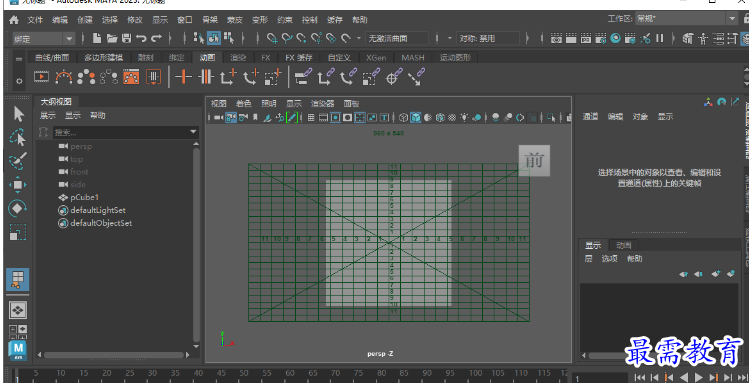Click the Front face of the view cube
749x383 pixels.
(x=534, y=160)
